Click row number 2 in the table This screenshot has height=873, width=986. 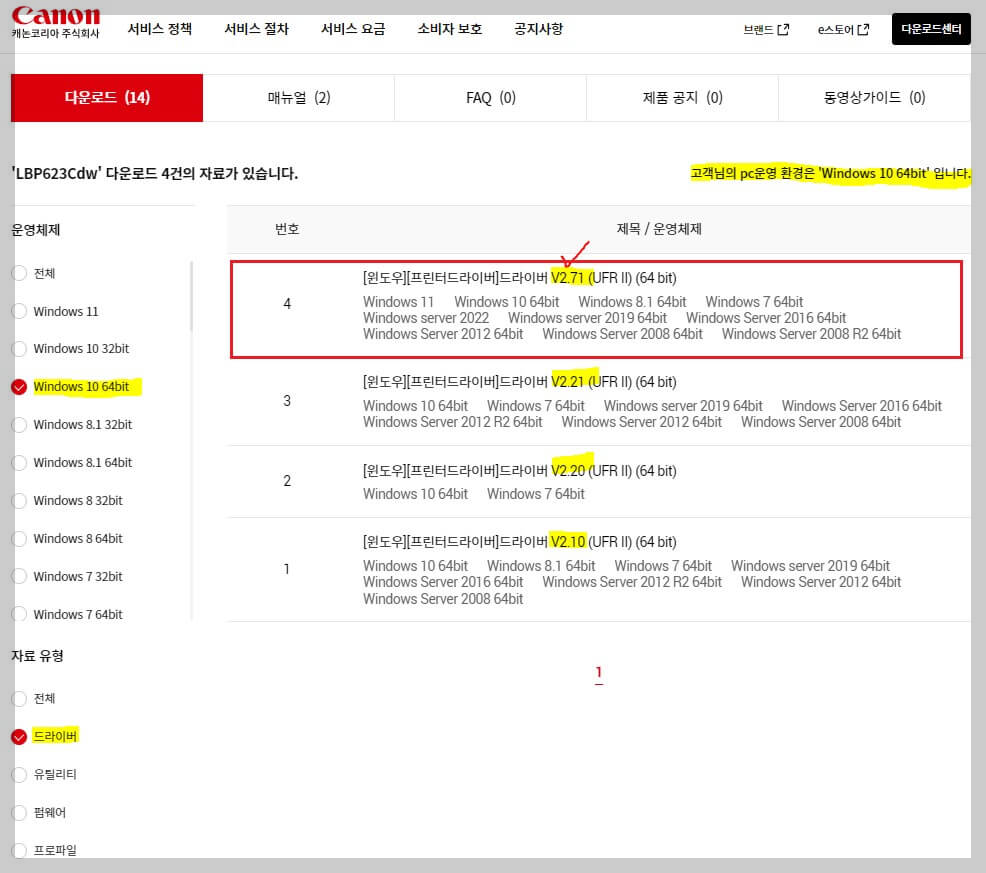(x=287, y=481)
